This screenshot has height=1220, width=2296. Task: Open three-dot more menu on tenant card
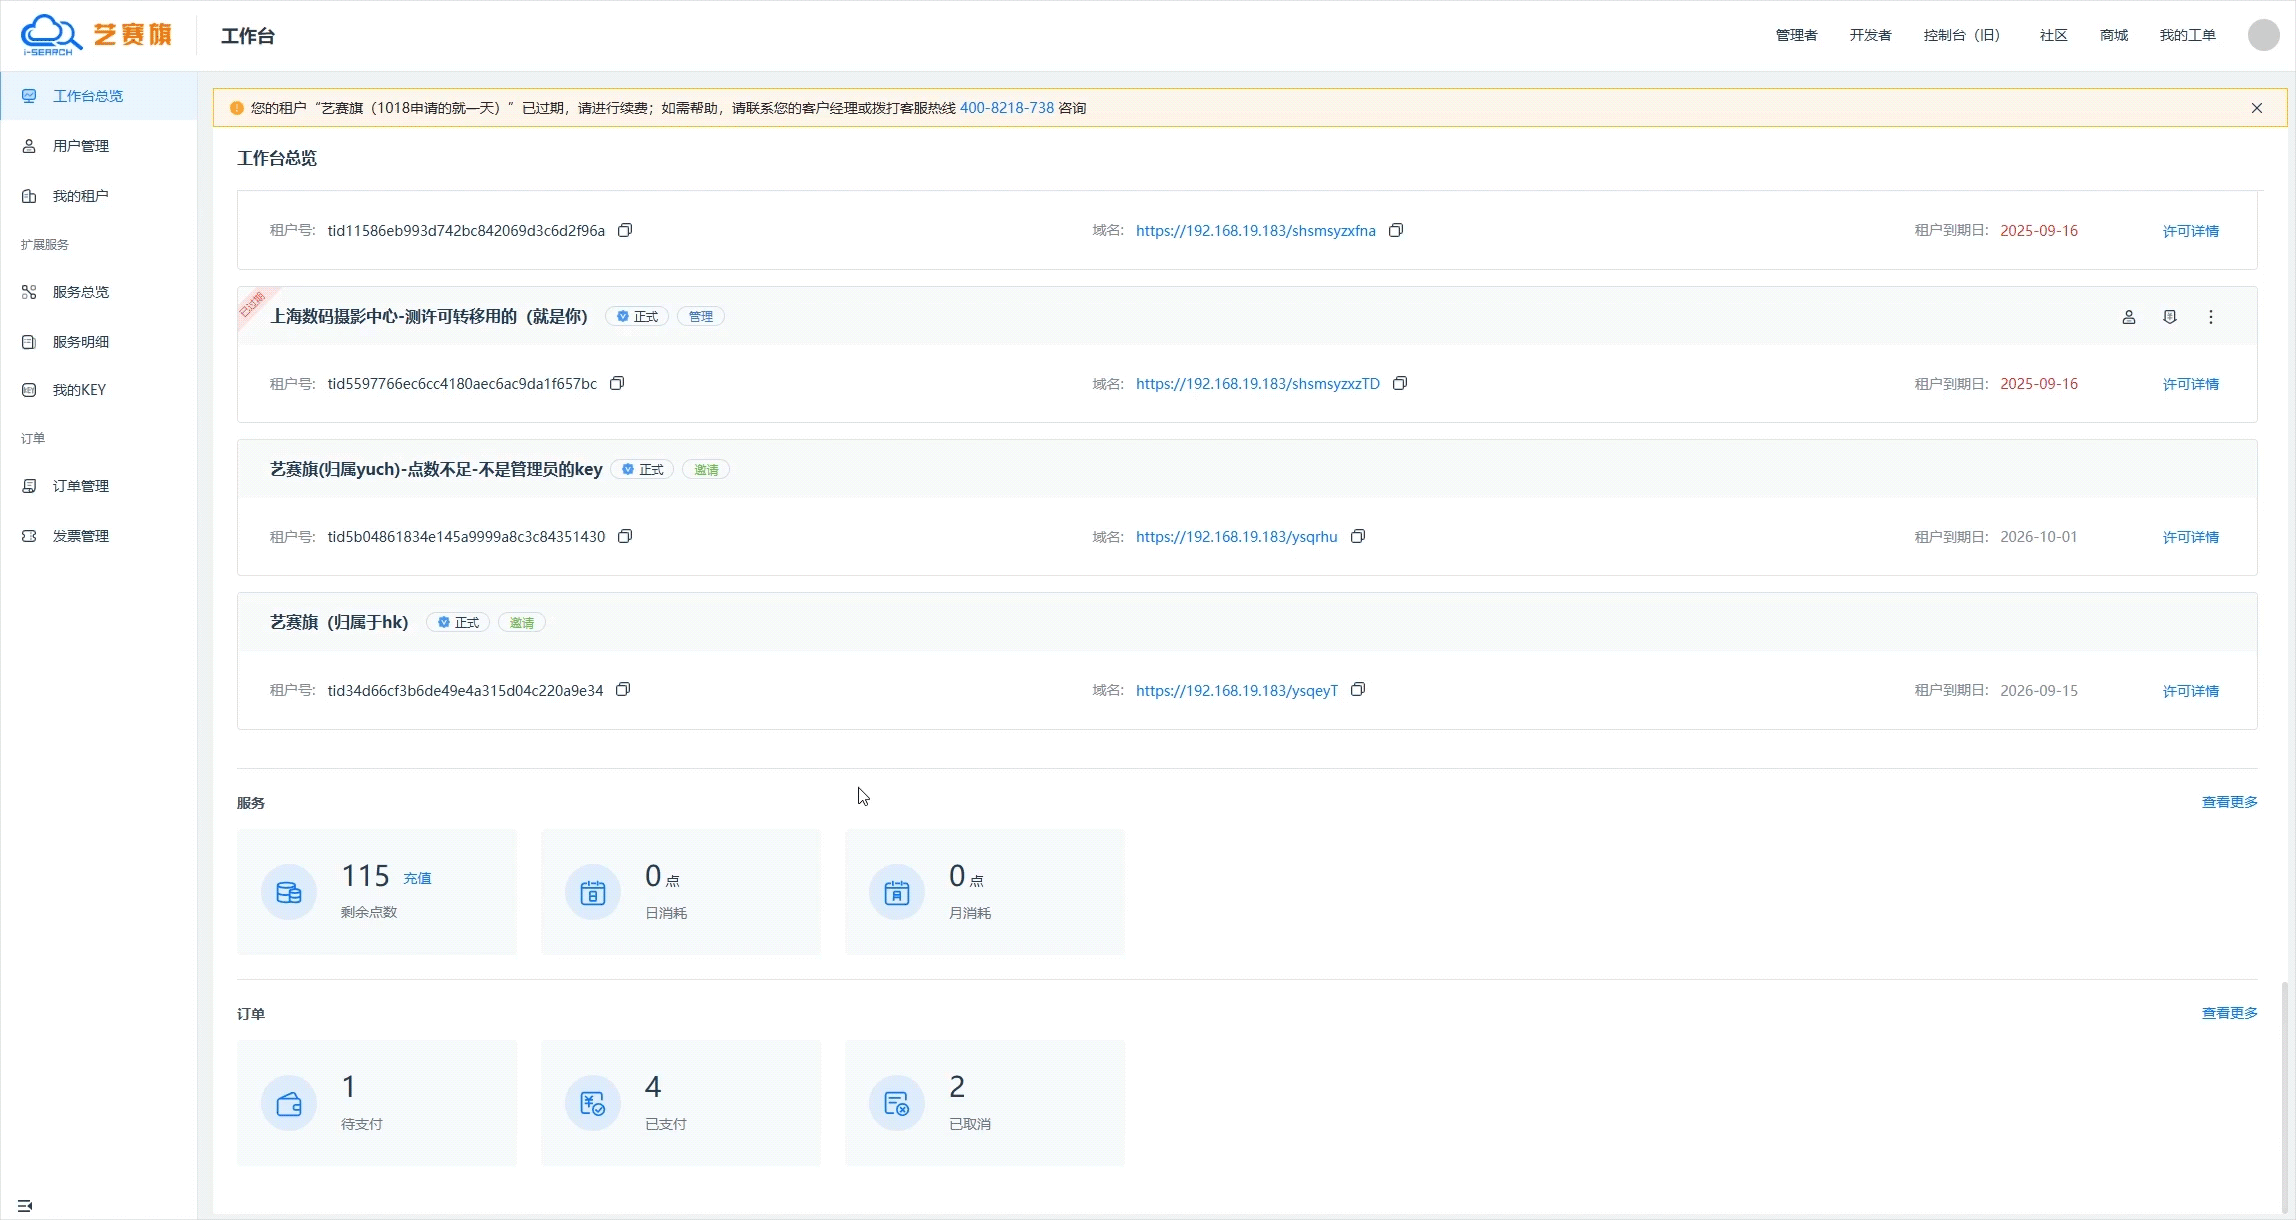click(2211, 317)
